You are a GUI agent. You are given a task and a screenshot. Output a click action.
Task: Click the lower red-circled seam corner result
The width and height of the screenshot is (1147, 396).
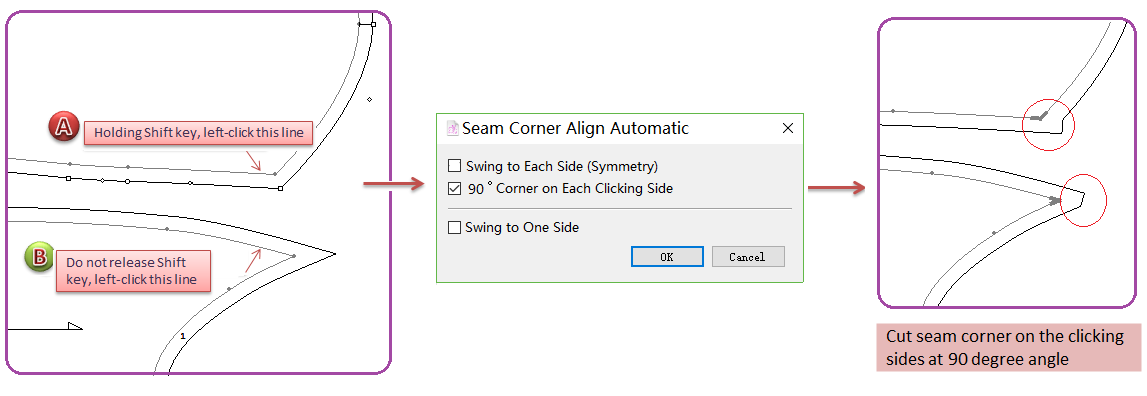coord(1083,201)
